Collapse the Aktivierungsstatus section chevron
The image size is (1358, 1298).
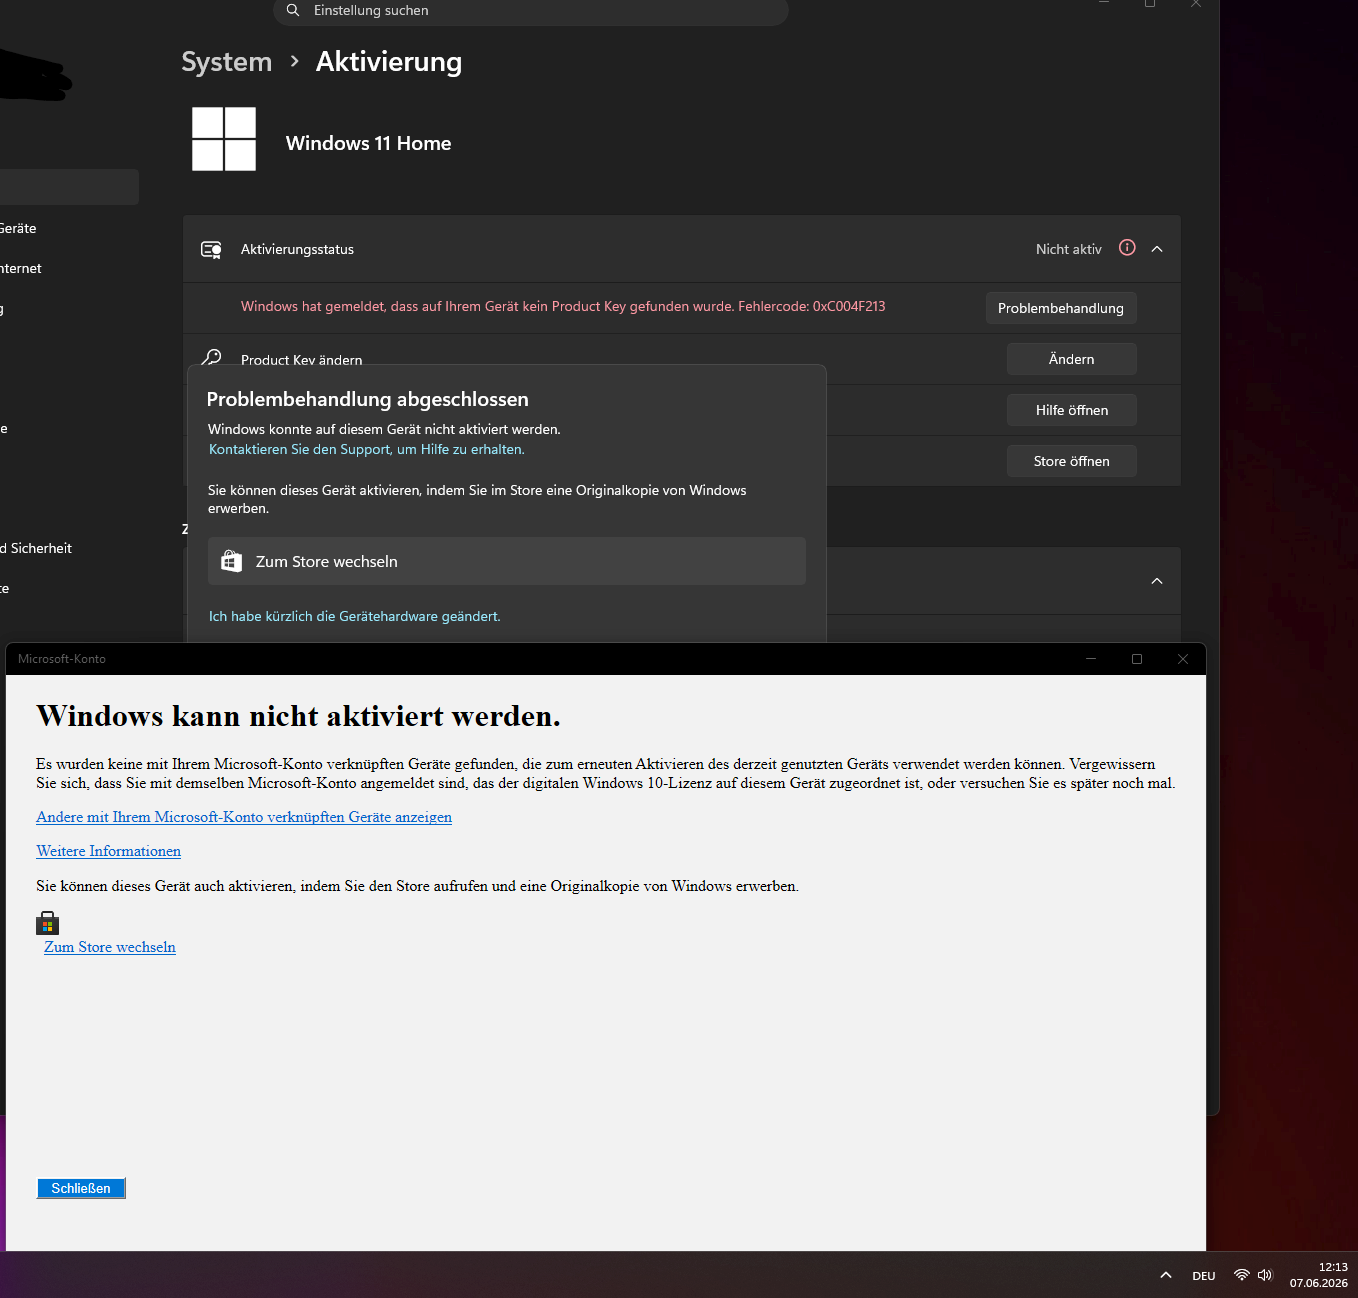click(1157, 249)
